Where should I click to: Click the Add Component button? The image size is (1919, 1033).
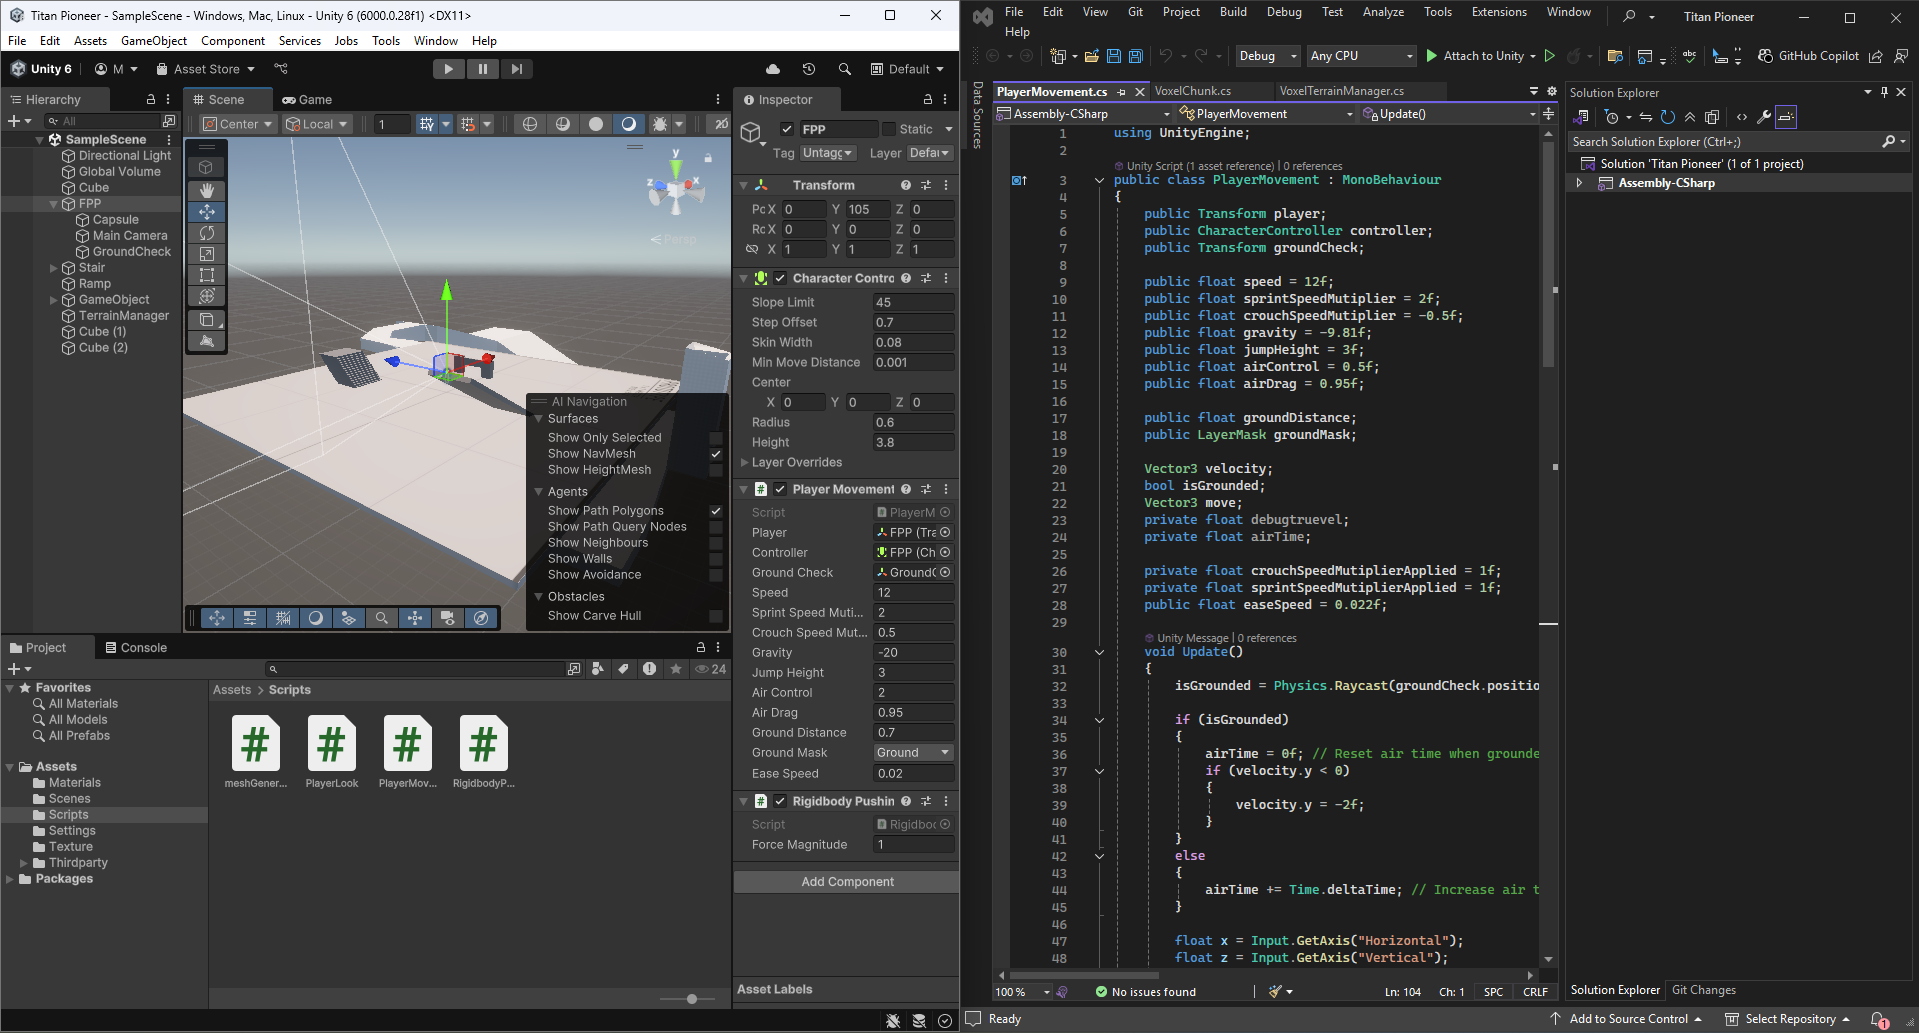point(847,882)
